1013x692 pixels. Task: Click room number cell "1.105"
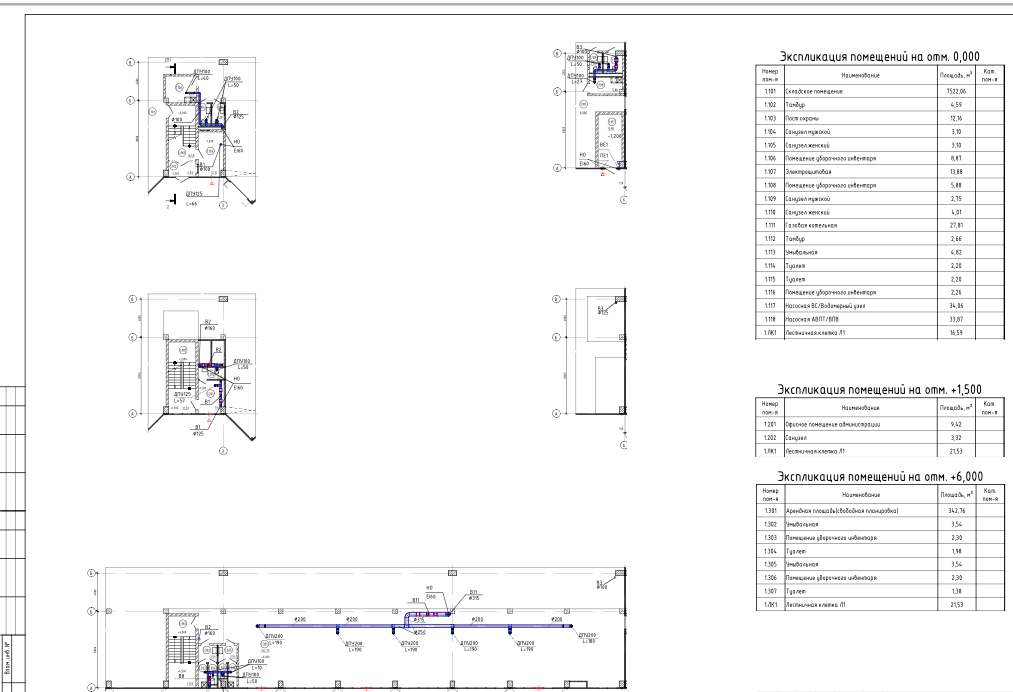click(770, 145)
